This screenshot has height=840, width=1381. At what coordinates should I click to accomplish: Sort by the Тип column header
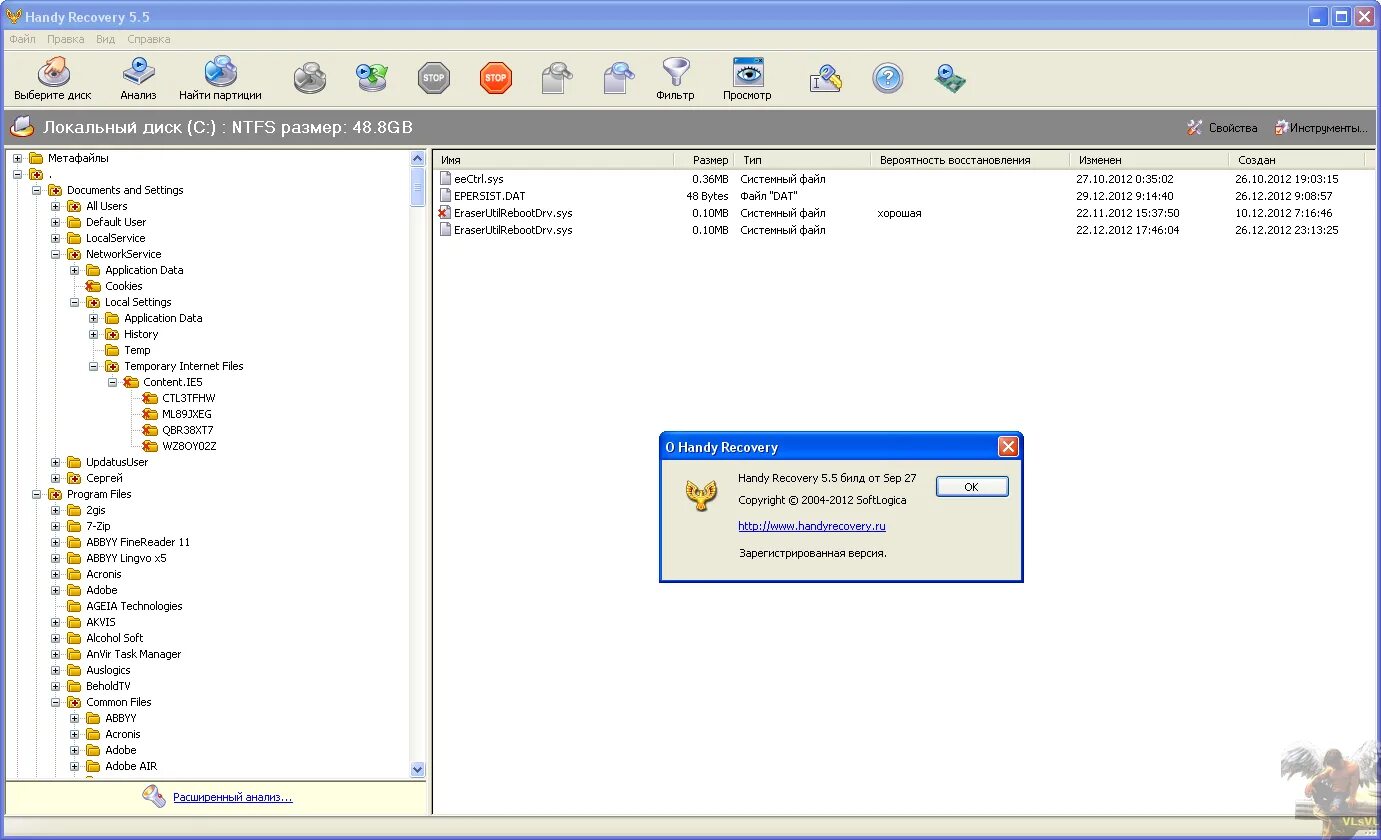(x=802, y=160)
